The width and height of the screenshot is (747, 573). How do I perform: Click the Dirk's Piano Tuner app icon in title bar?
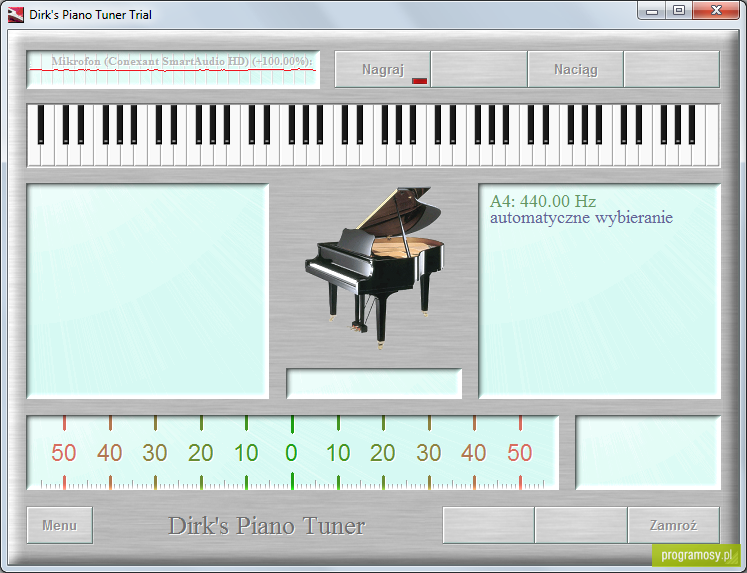click(16, 15)
